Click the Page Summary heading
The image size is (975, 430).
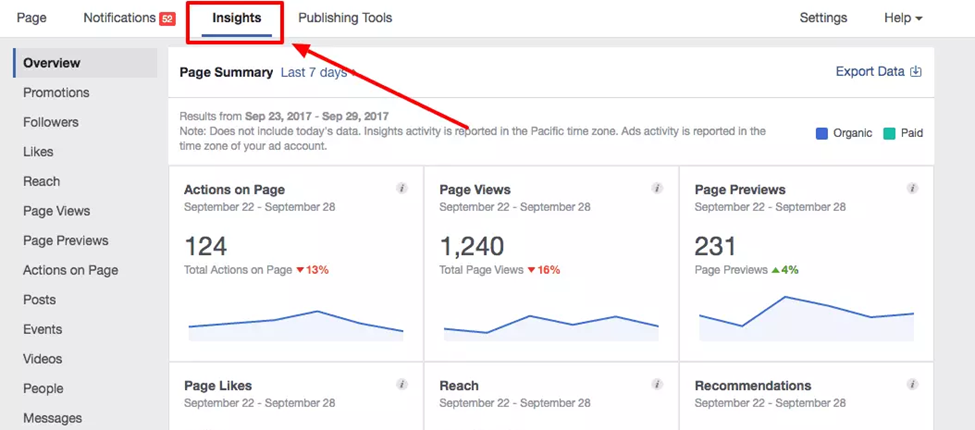coord(226,73)
